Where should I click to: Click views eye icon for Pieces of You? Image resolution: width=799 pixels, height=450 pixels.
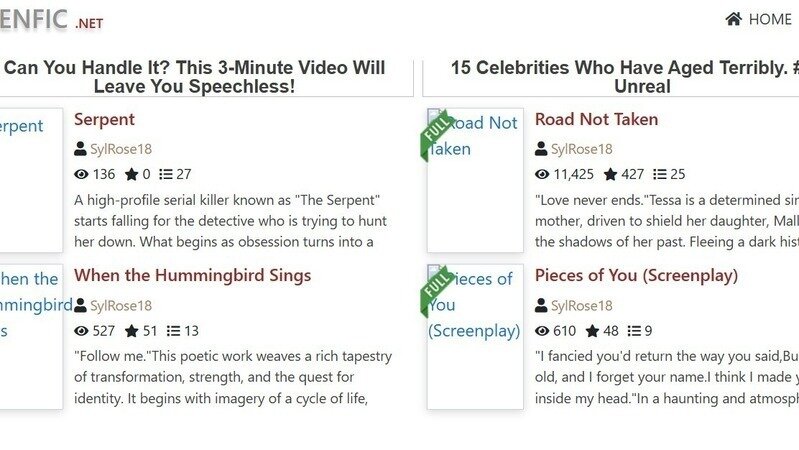tap(543, 331)
